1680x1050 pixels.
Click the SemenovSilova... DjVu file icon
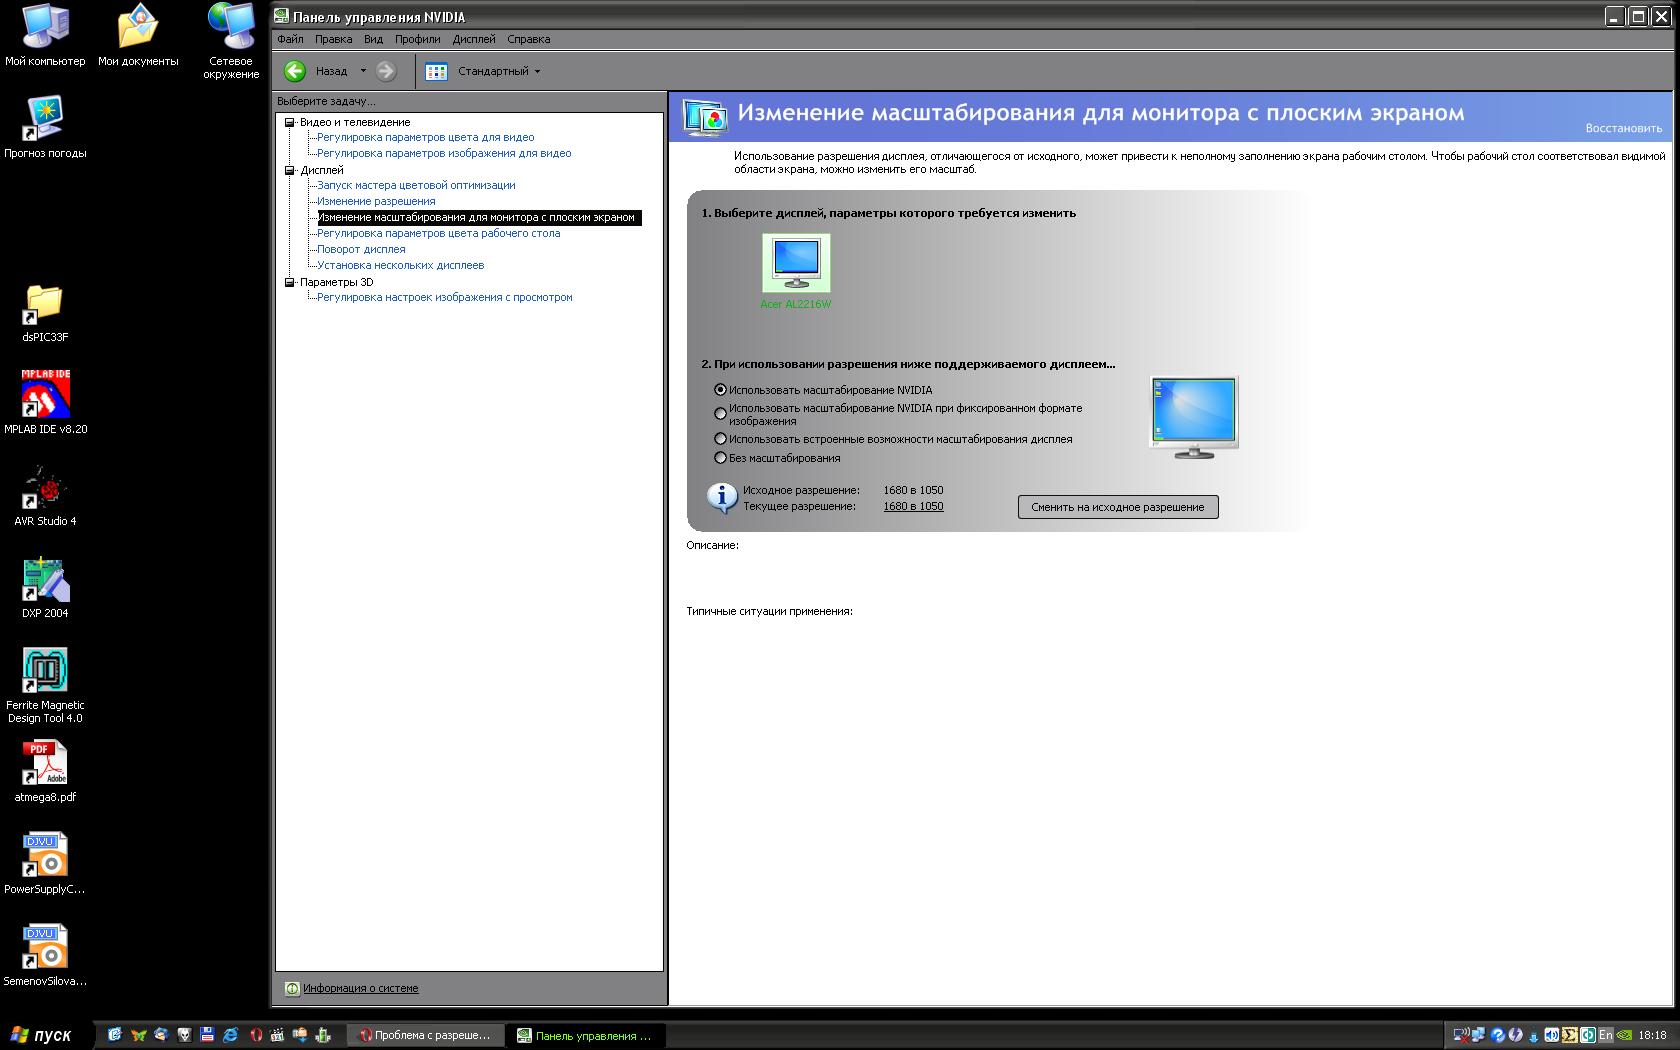point(45,947)
